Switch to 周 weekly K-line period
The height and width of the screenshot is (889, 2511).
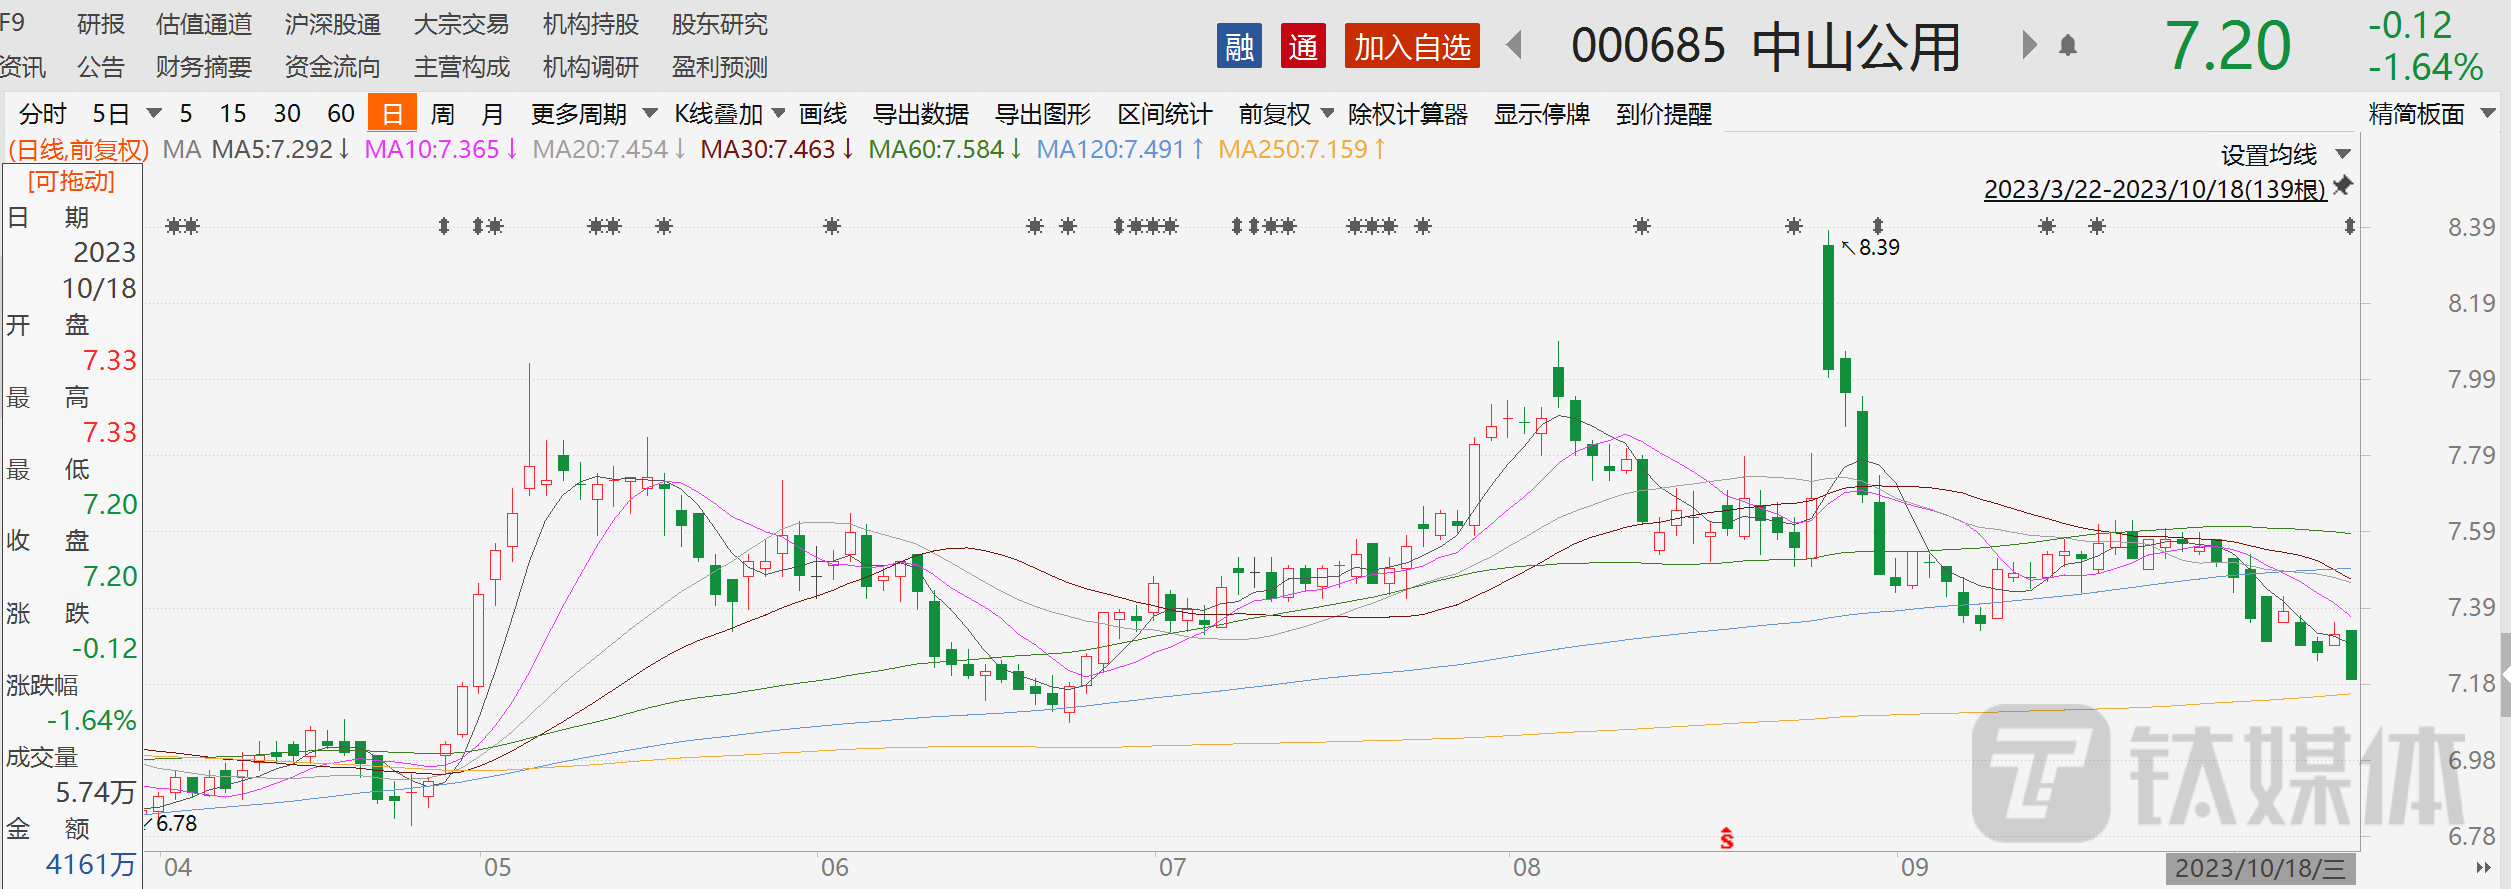click(442, 114)
